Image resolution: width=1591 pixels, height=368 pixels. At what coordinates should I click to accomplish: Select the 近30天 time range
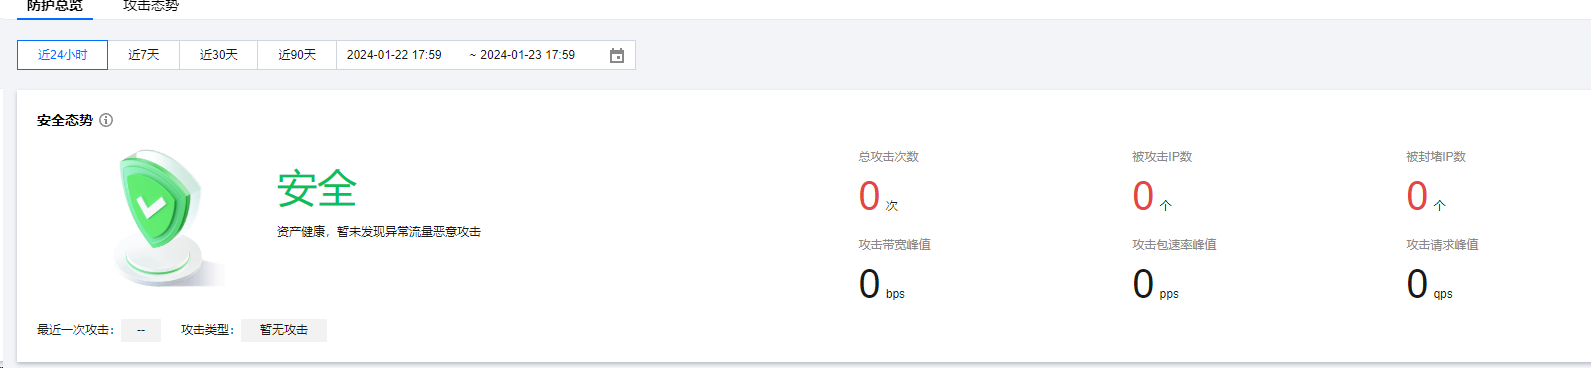tap(219, 55)
